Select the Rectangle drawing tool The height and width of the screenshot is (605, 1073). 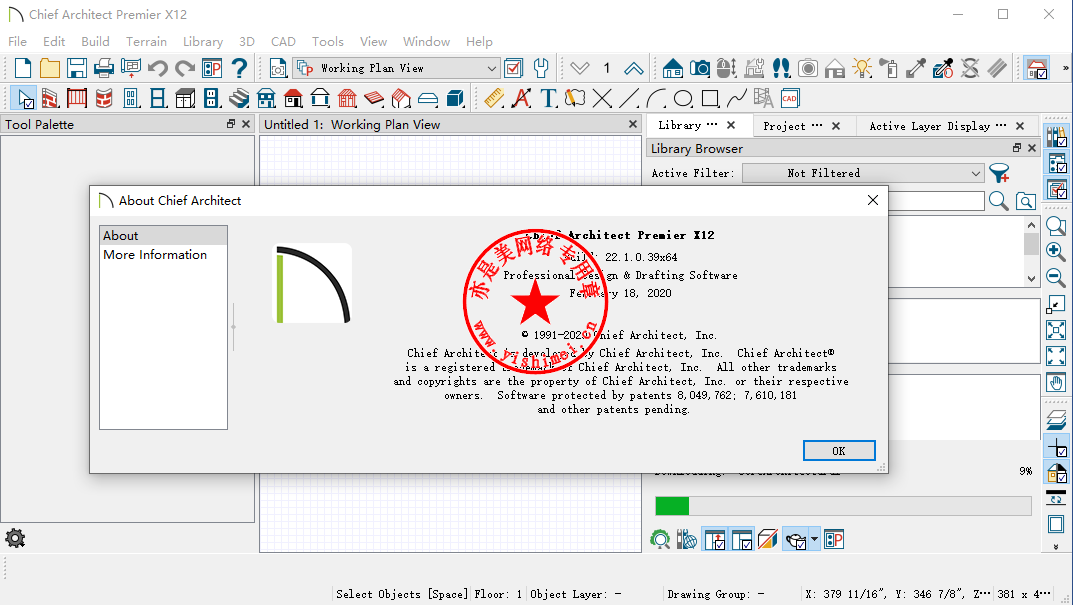(x=710, y=99)
